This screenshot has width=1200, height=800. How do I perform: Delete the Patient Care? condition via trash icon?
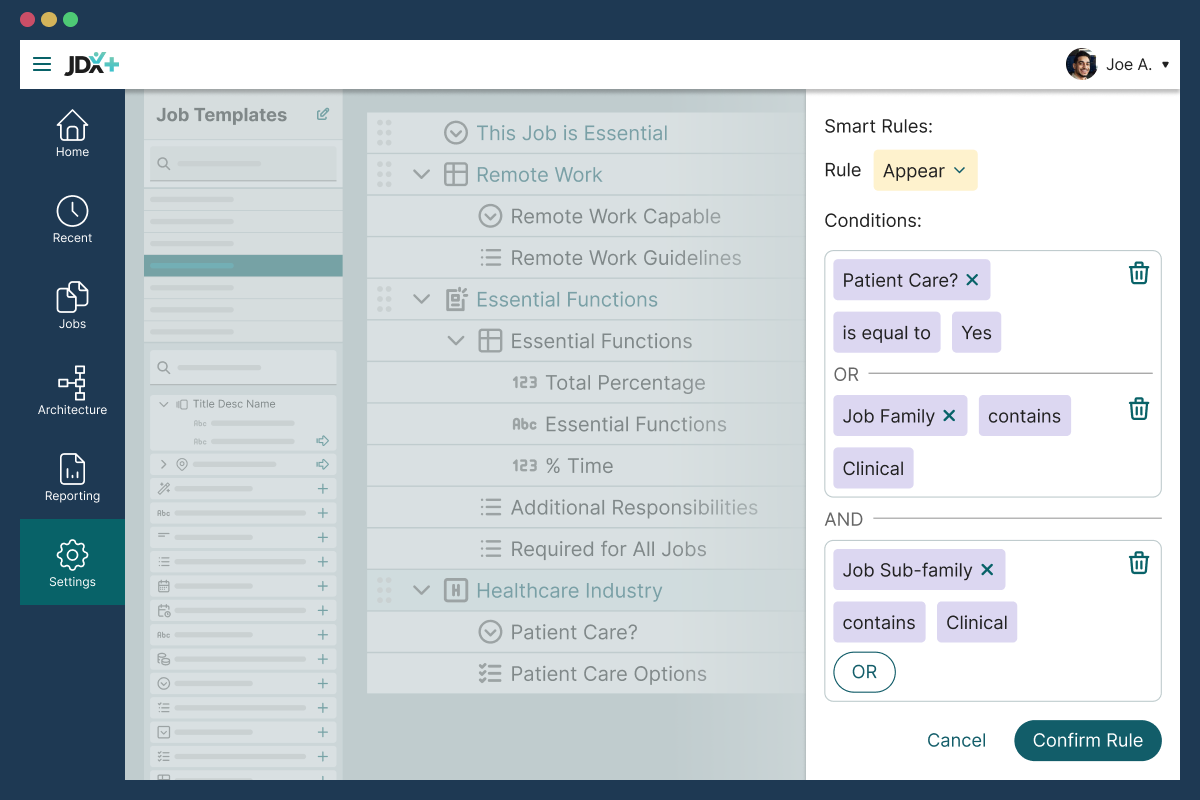pos(1138,272)
